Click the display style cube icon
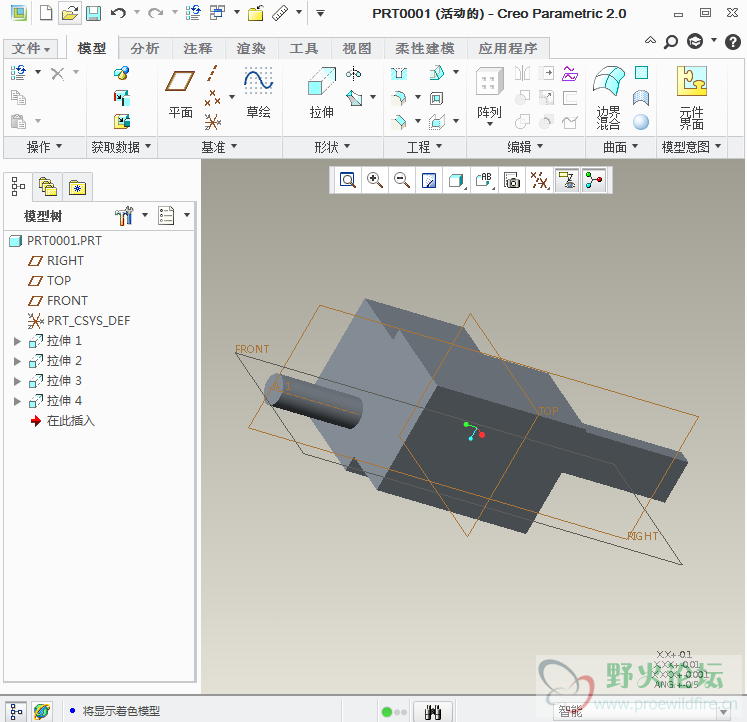Image resolution: width=747 pixels, height=722 pixels. [456, 180]
